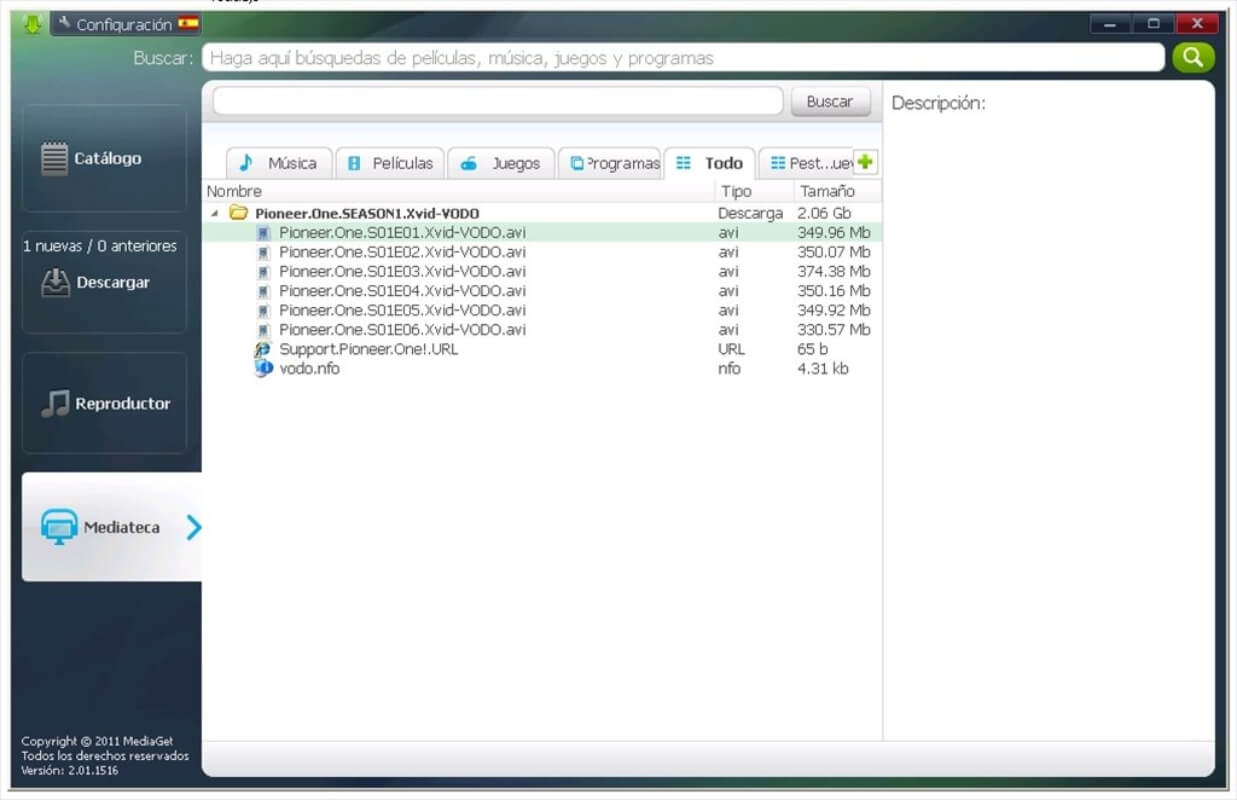1237x800 pixels.
Task: Click the top search field for movies and music
Action: (x=683, y=58)
